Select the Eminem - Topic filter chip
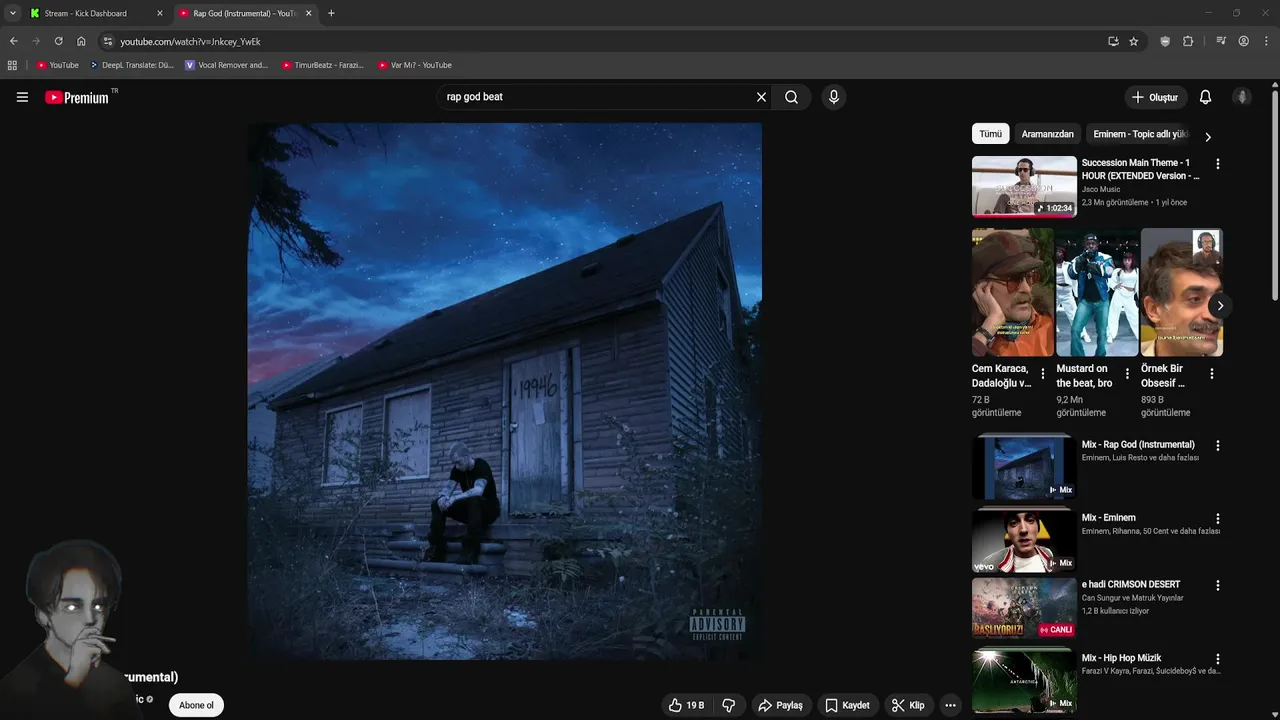This screenshot has height=720, width=1280. pyautogui.click(x=1140, y=134)
